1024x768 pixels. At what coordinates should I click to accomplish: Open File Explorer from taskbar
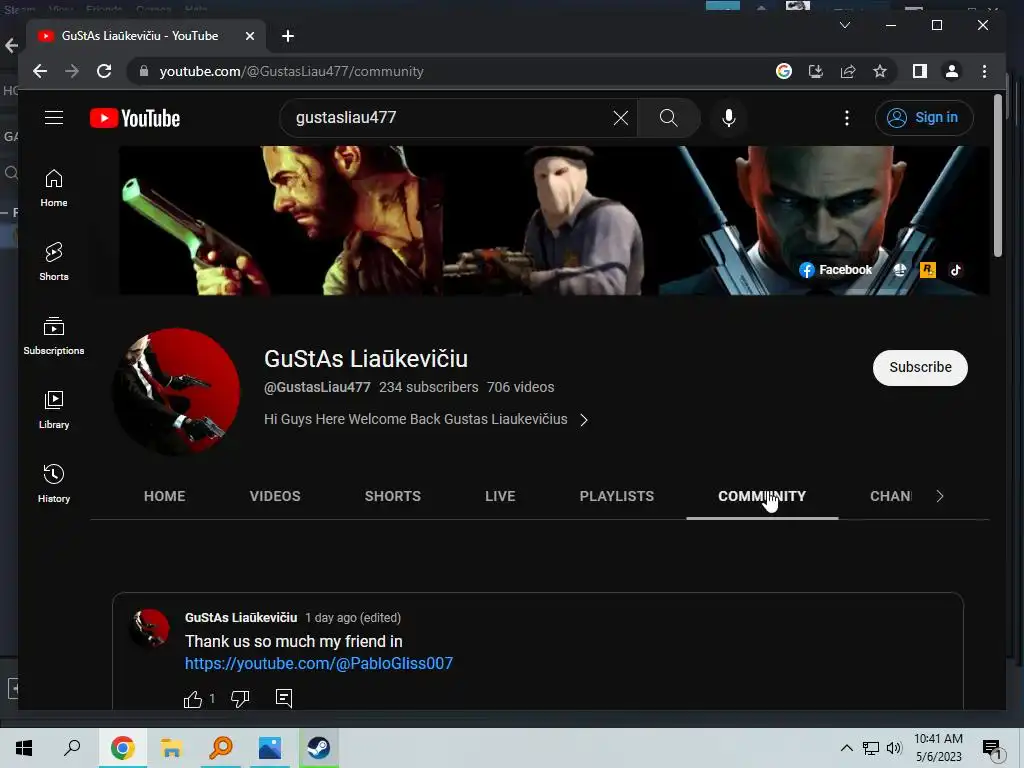(171, 748)
